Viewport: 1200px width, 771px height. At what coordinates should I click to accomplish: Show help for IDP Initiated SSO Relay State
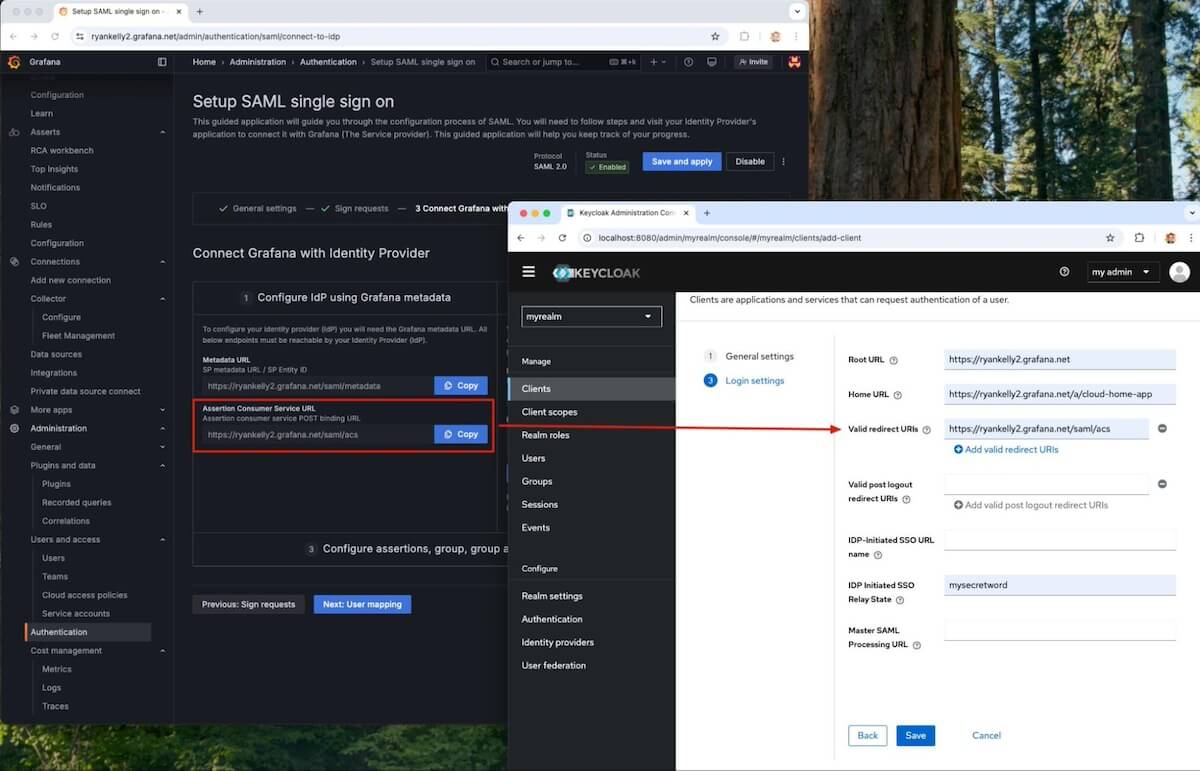point(900,600)
